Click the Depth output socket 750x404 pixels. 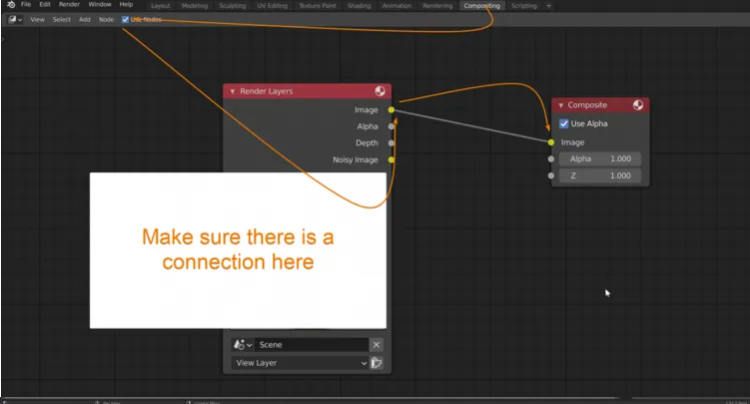click(391, 143)
